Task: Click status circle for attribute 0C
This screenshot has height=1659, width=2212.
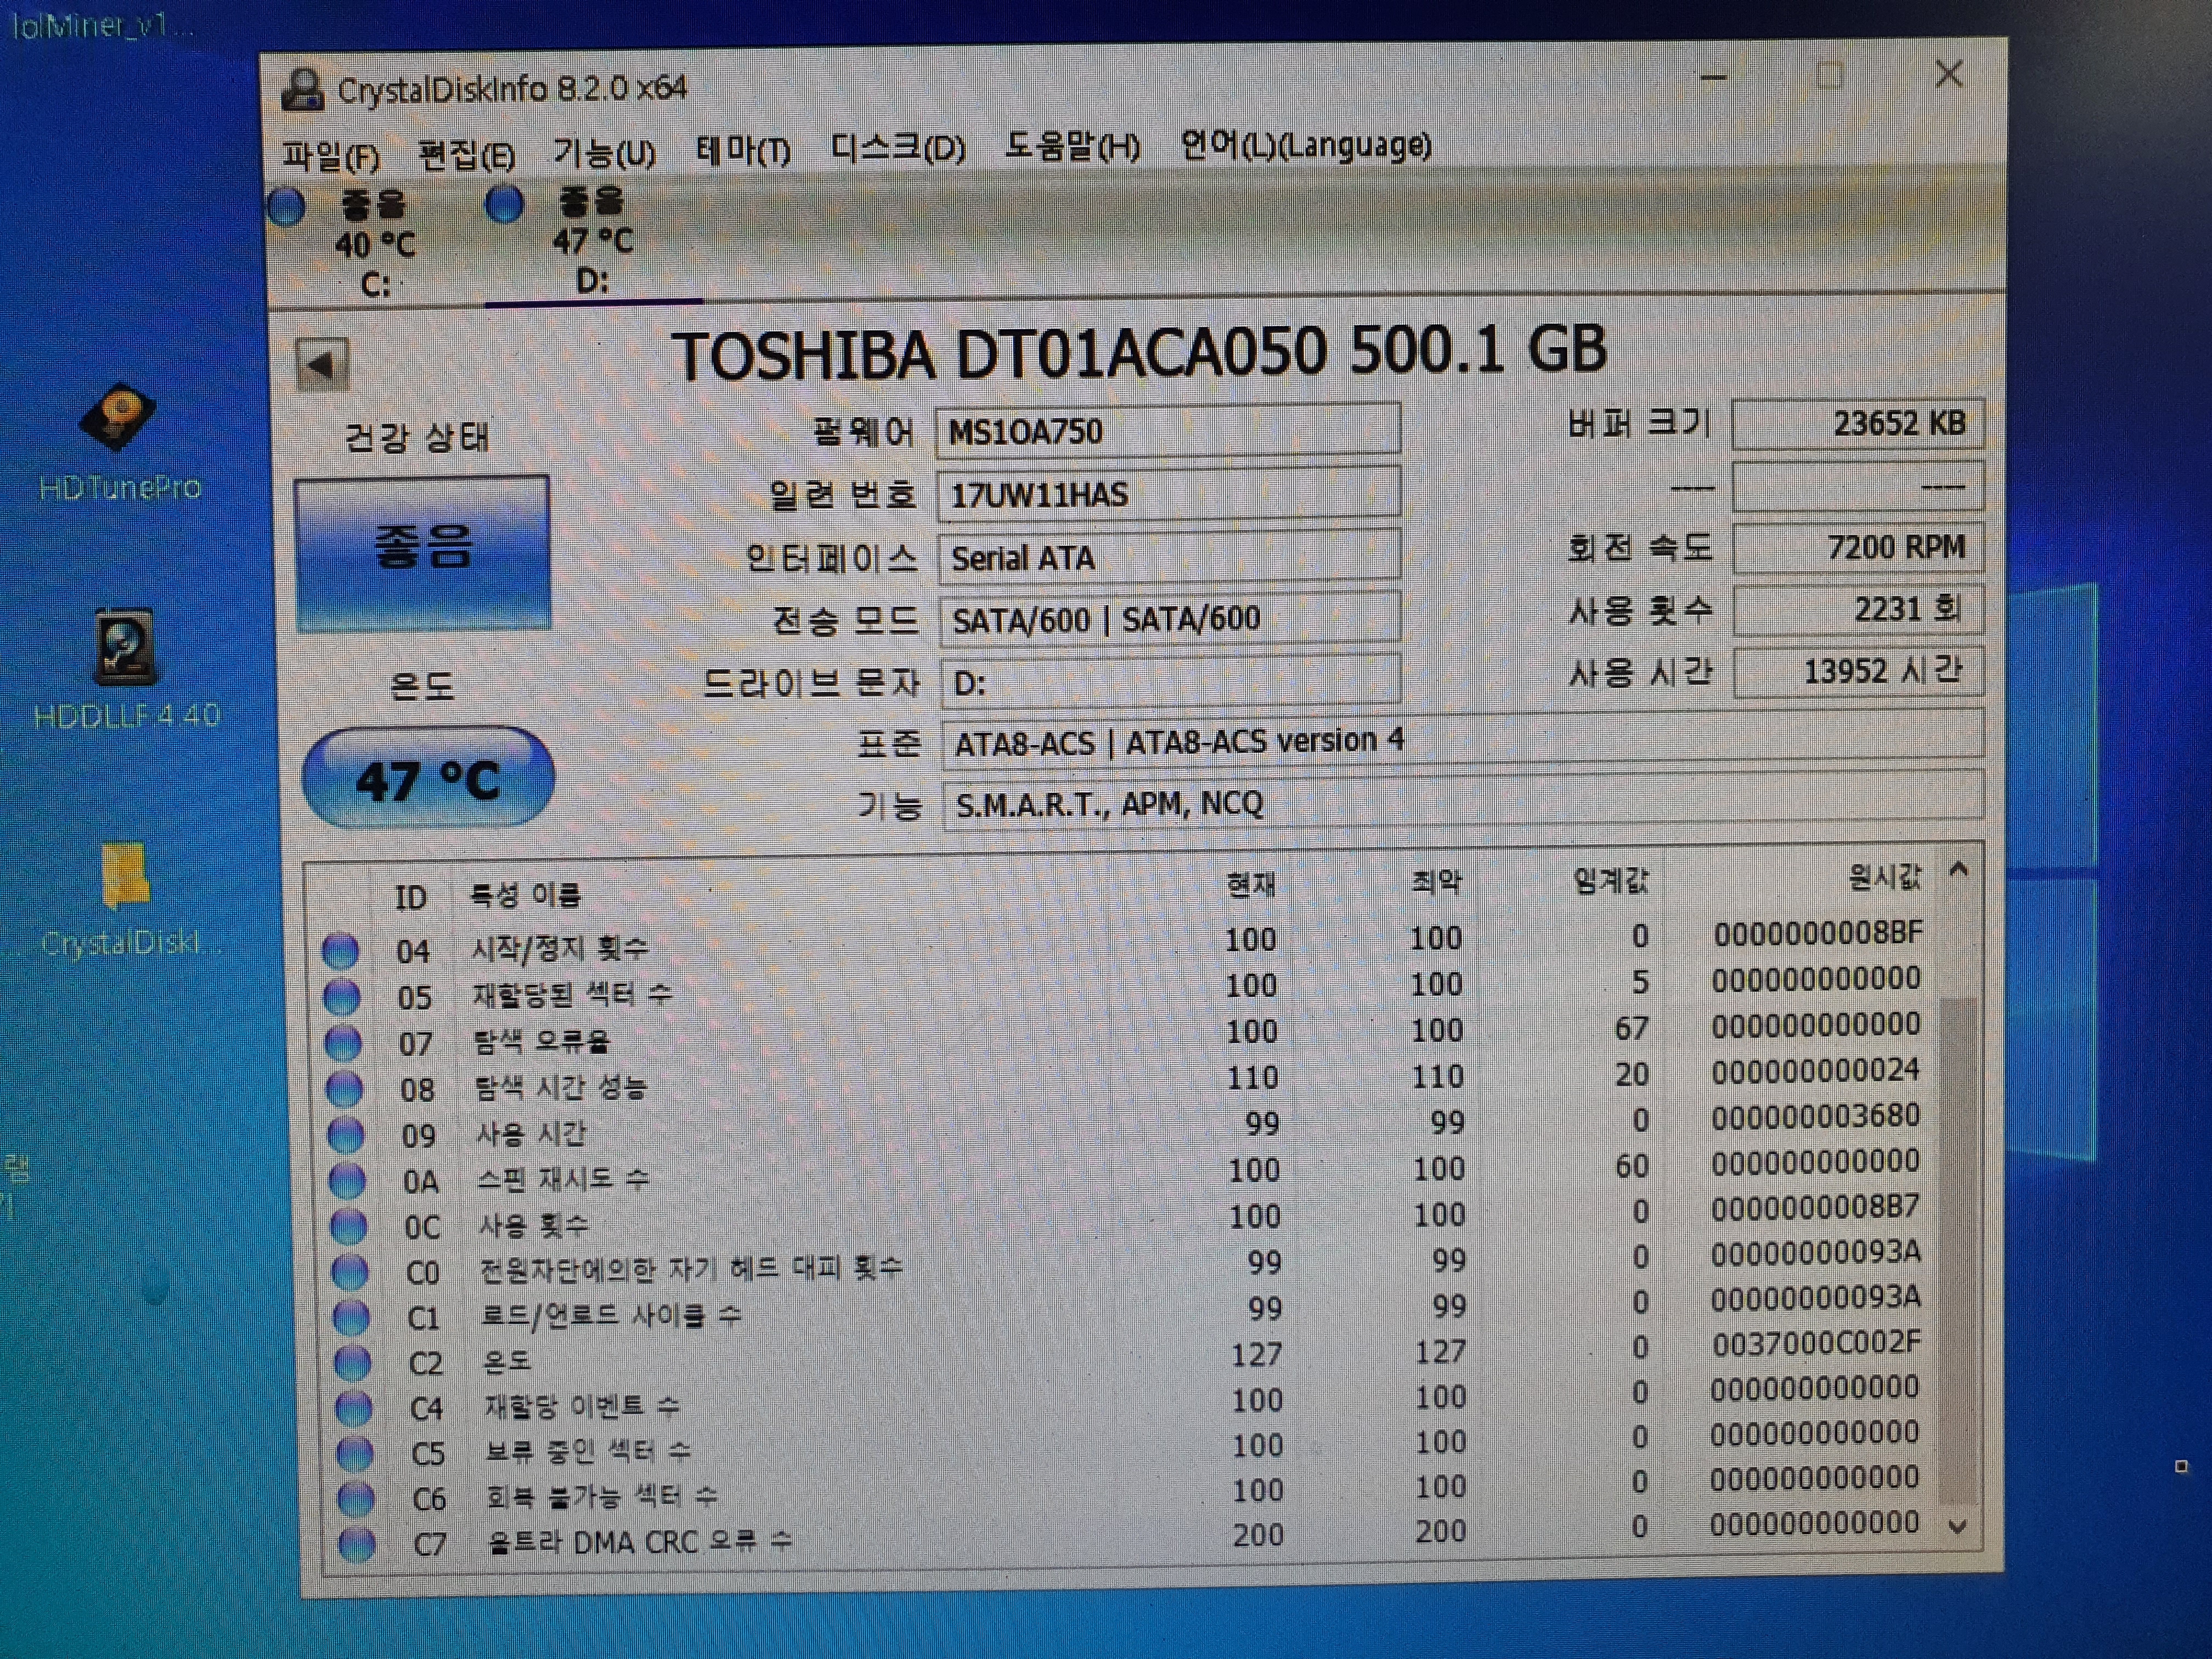Action: [x=348, y=1226]
